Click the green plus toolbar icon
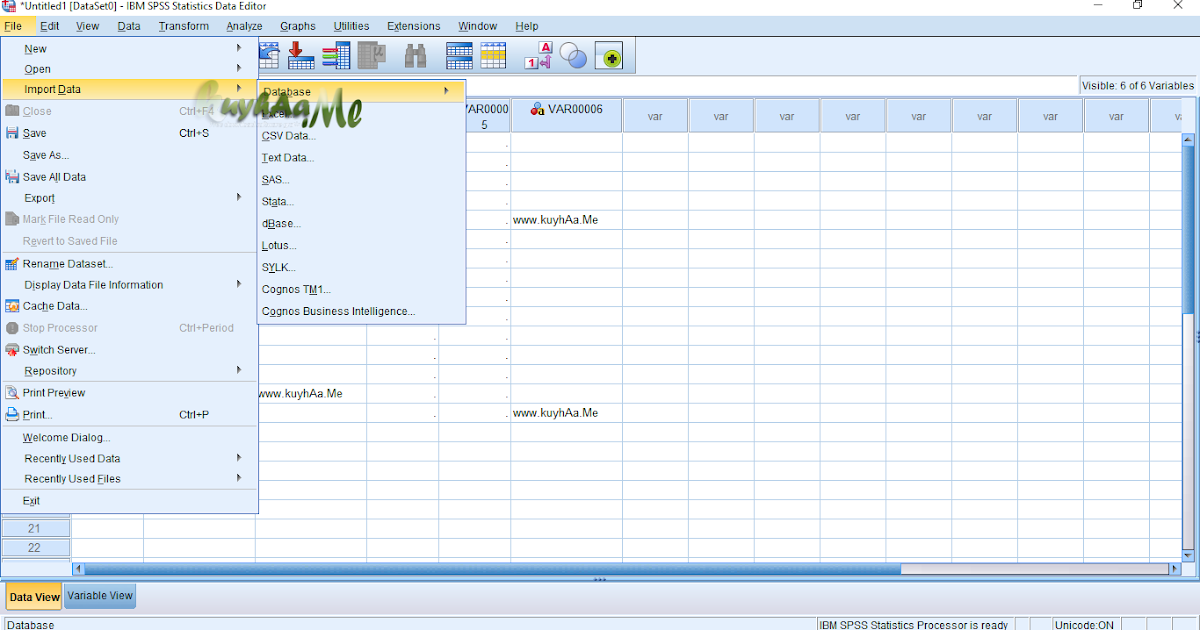This screenshot has width=1200, height=630. point(609,57)
